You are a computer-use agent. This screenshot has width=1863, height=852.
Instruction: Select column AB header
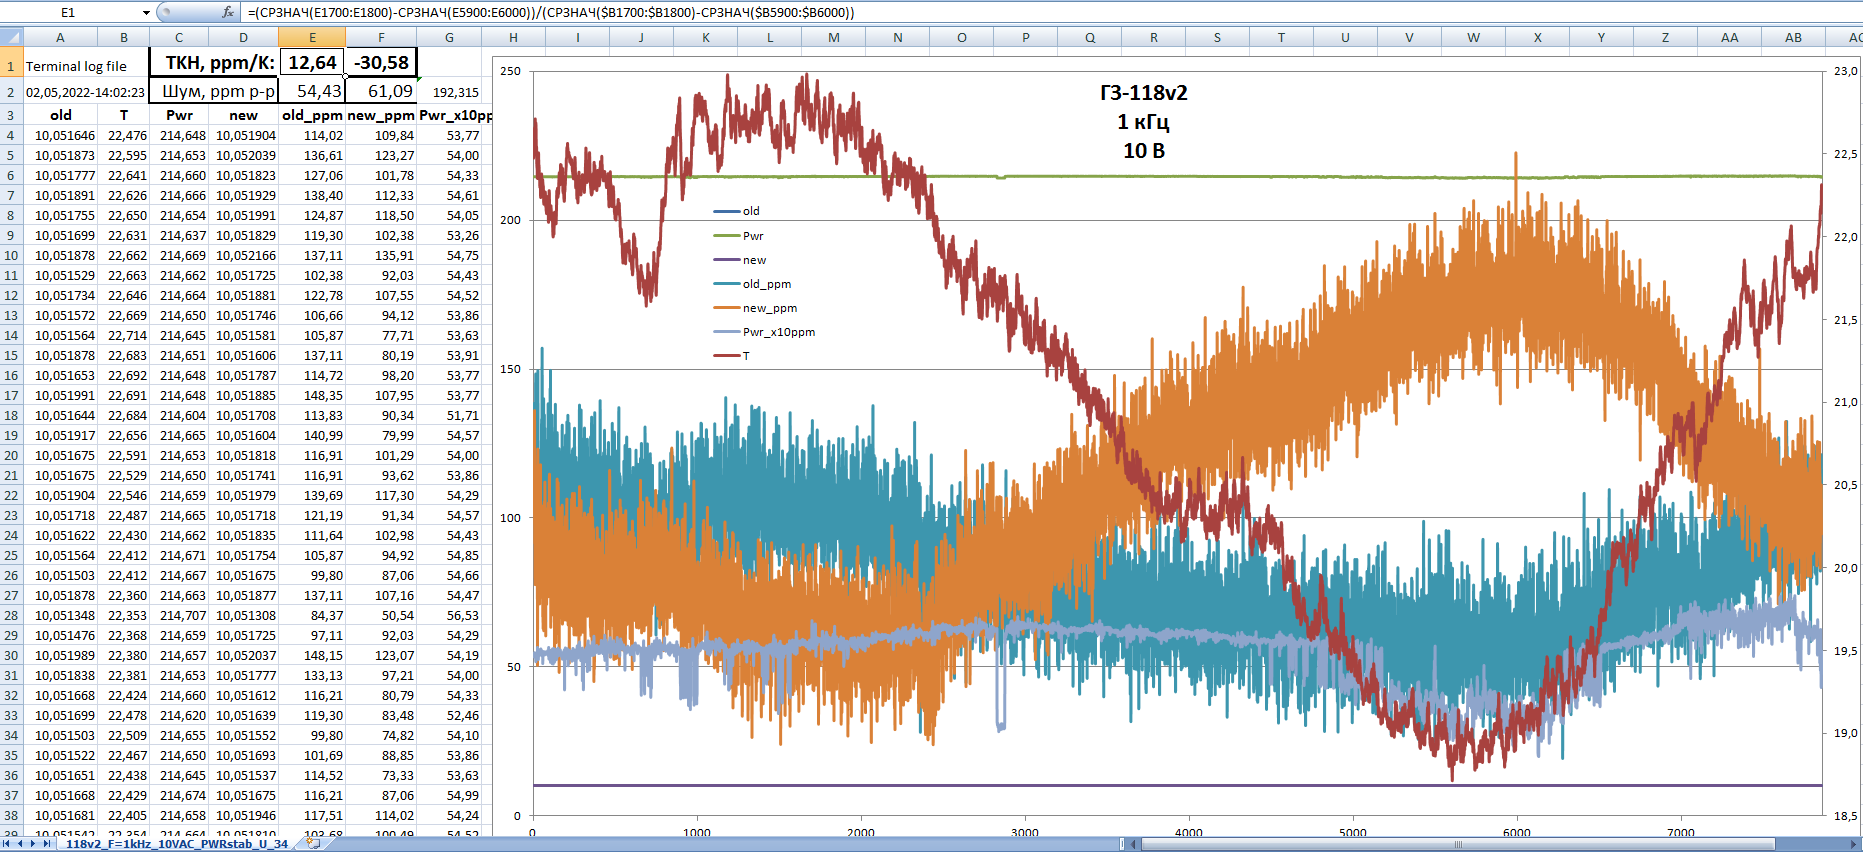click(x=1794, y=37)
